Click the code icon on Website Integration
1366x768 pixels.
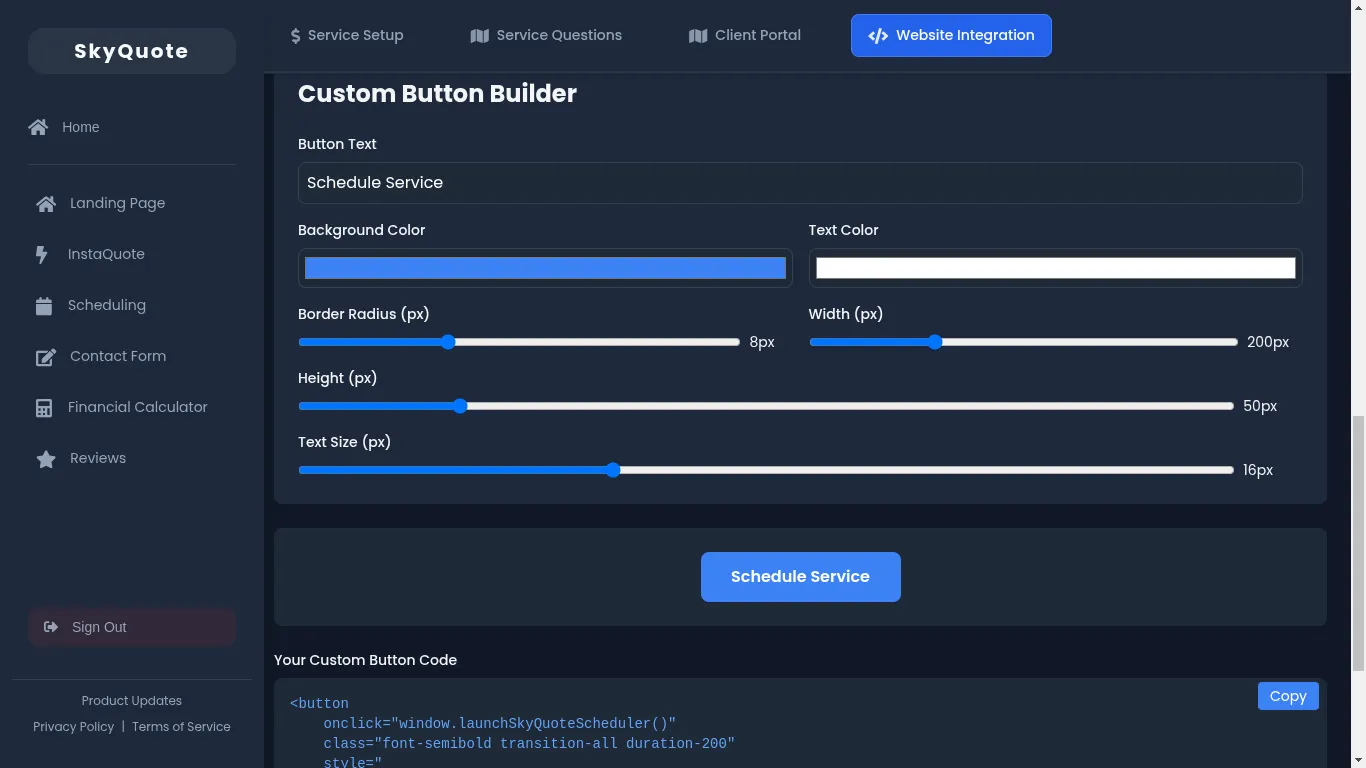[x=878, y=36]
